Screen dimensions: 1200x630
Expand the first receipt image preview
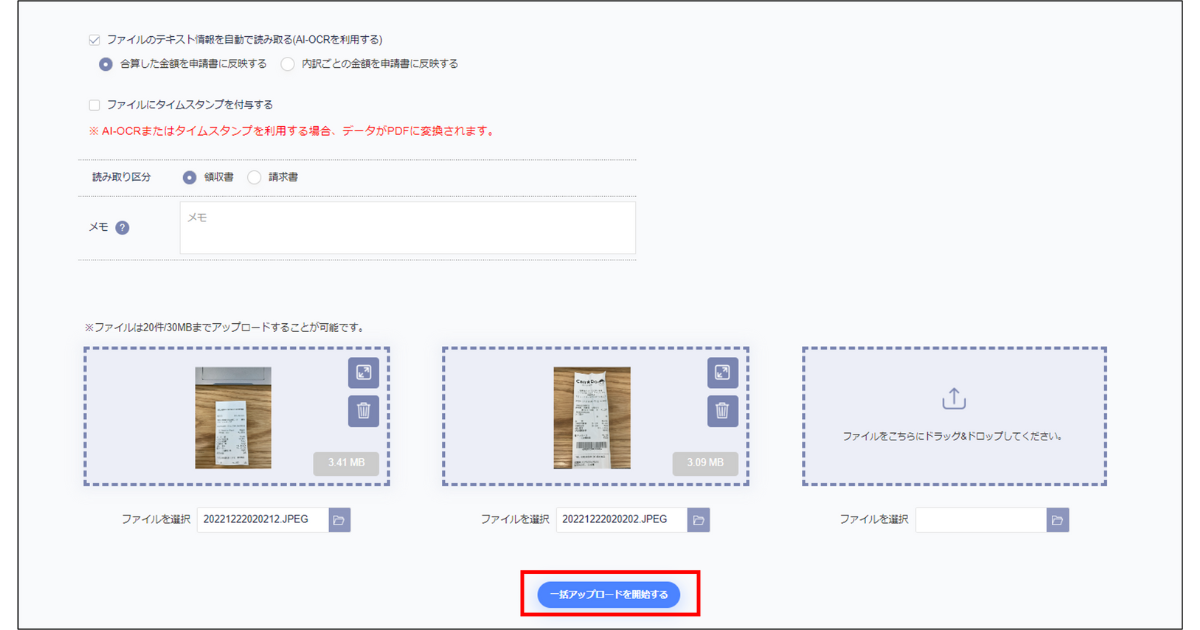[363, 373]
